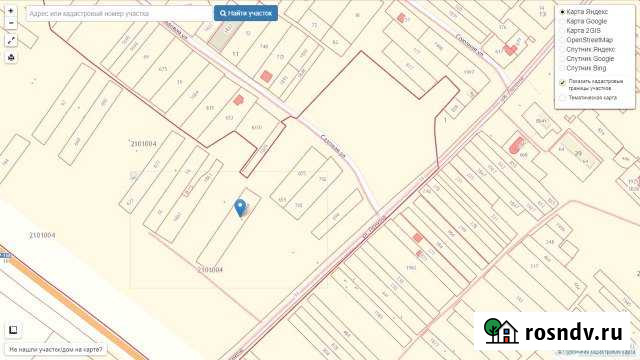
Task: Open the 'Не нашли участок/дом на карте?' link
Action: coord(56,350)
